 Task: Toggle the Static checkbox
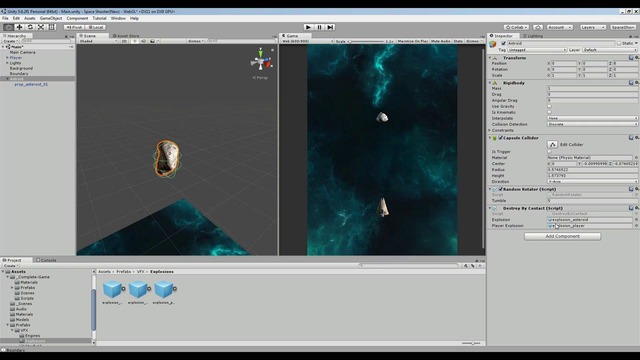coord(619,43)
